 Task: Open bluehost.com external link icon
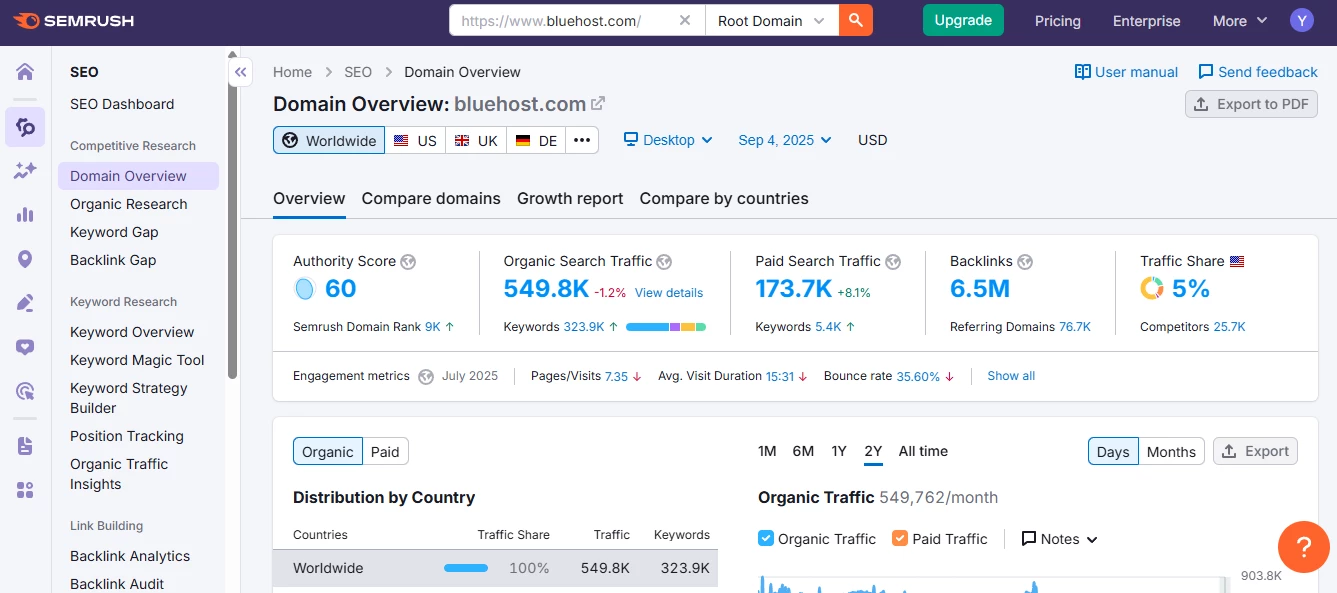pyautogui.click(x=598, y=103)
